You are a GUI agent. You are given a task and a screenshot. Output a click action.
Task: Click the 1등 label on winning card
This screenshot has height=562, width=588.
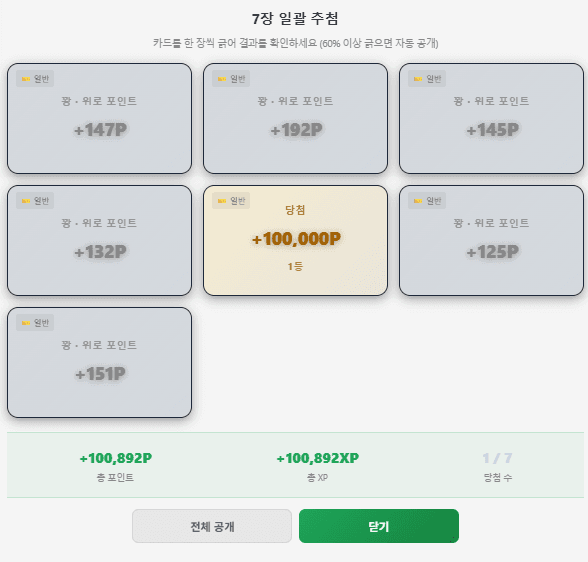(x=296, y=267)
